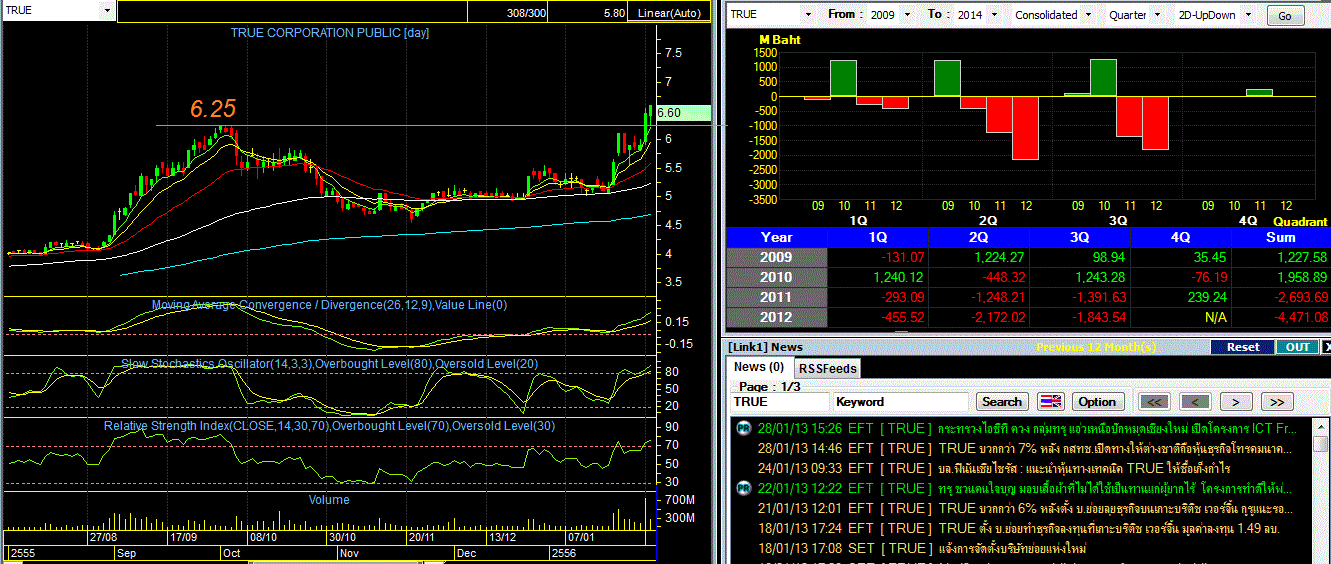Screen dimensions: 1331x564
Task: Click the TRUE symbol field in news panel
Action: point(780,401)
